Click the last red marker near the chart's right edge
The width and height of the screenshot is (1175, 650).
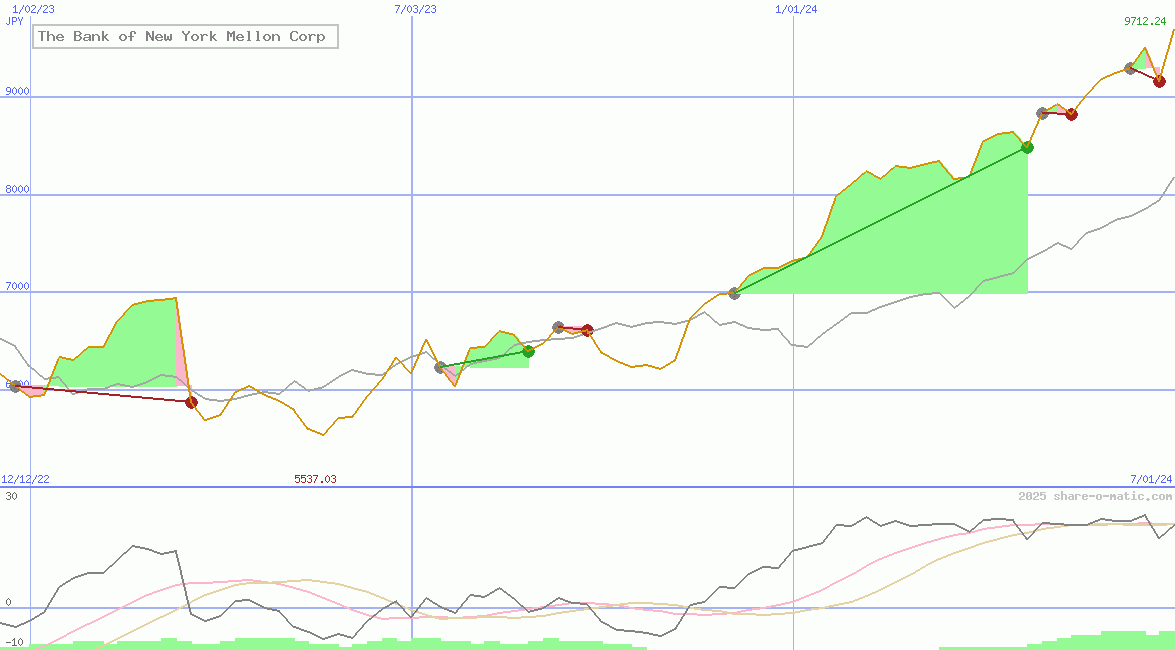click(1159, 82)
